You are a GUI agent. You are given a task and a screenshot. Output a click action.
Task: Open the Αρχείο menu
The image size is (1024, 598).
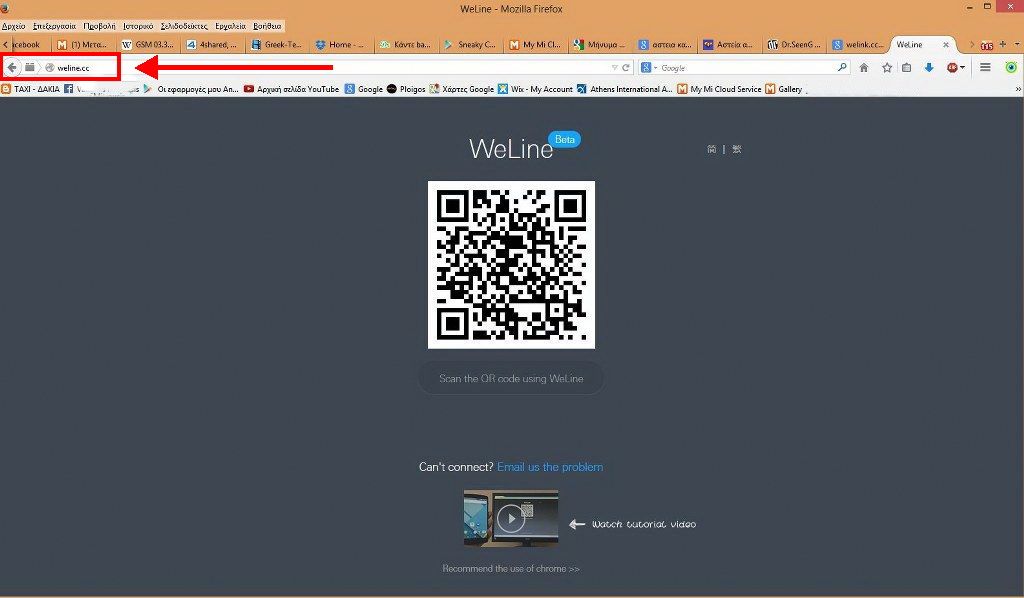[x=14, y=26]
